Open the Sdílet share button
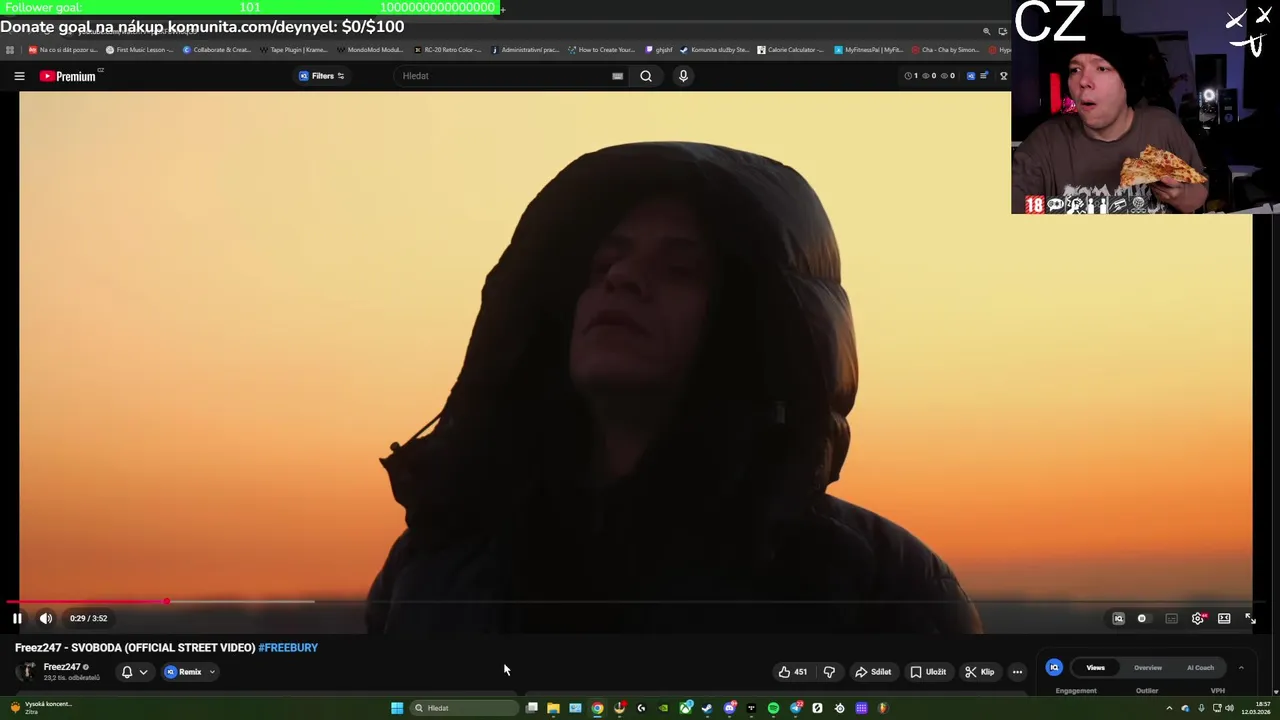The height and width of the screenshot is (720, 1280). coord(873,672)
